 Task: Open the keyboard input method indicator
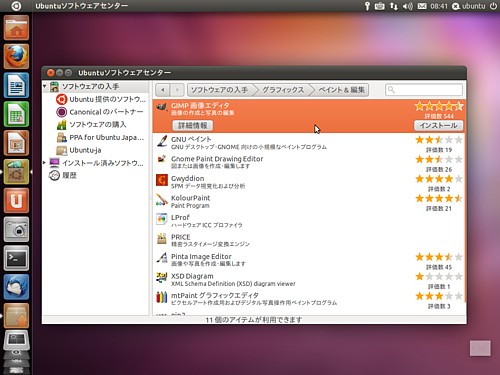pyautogui.click(x=379, y=6)
